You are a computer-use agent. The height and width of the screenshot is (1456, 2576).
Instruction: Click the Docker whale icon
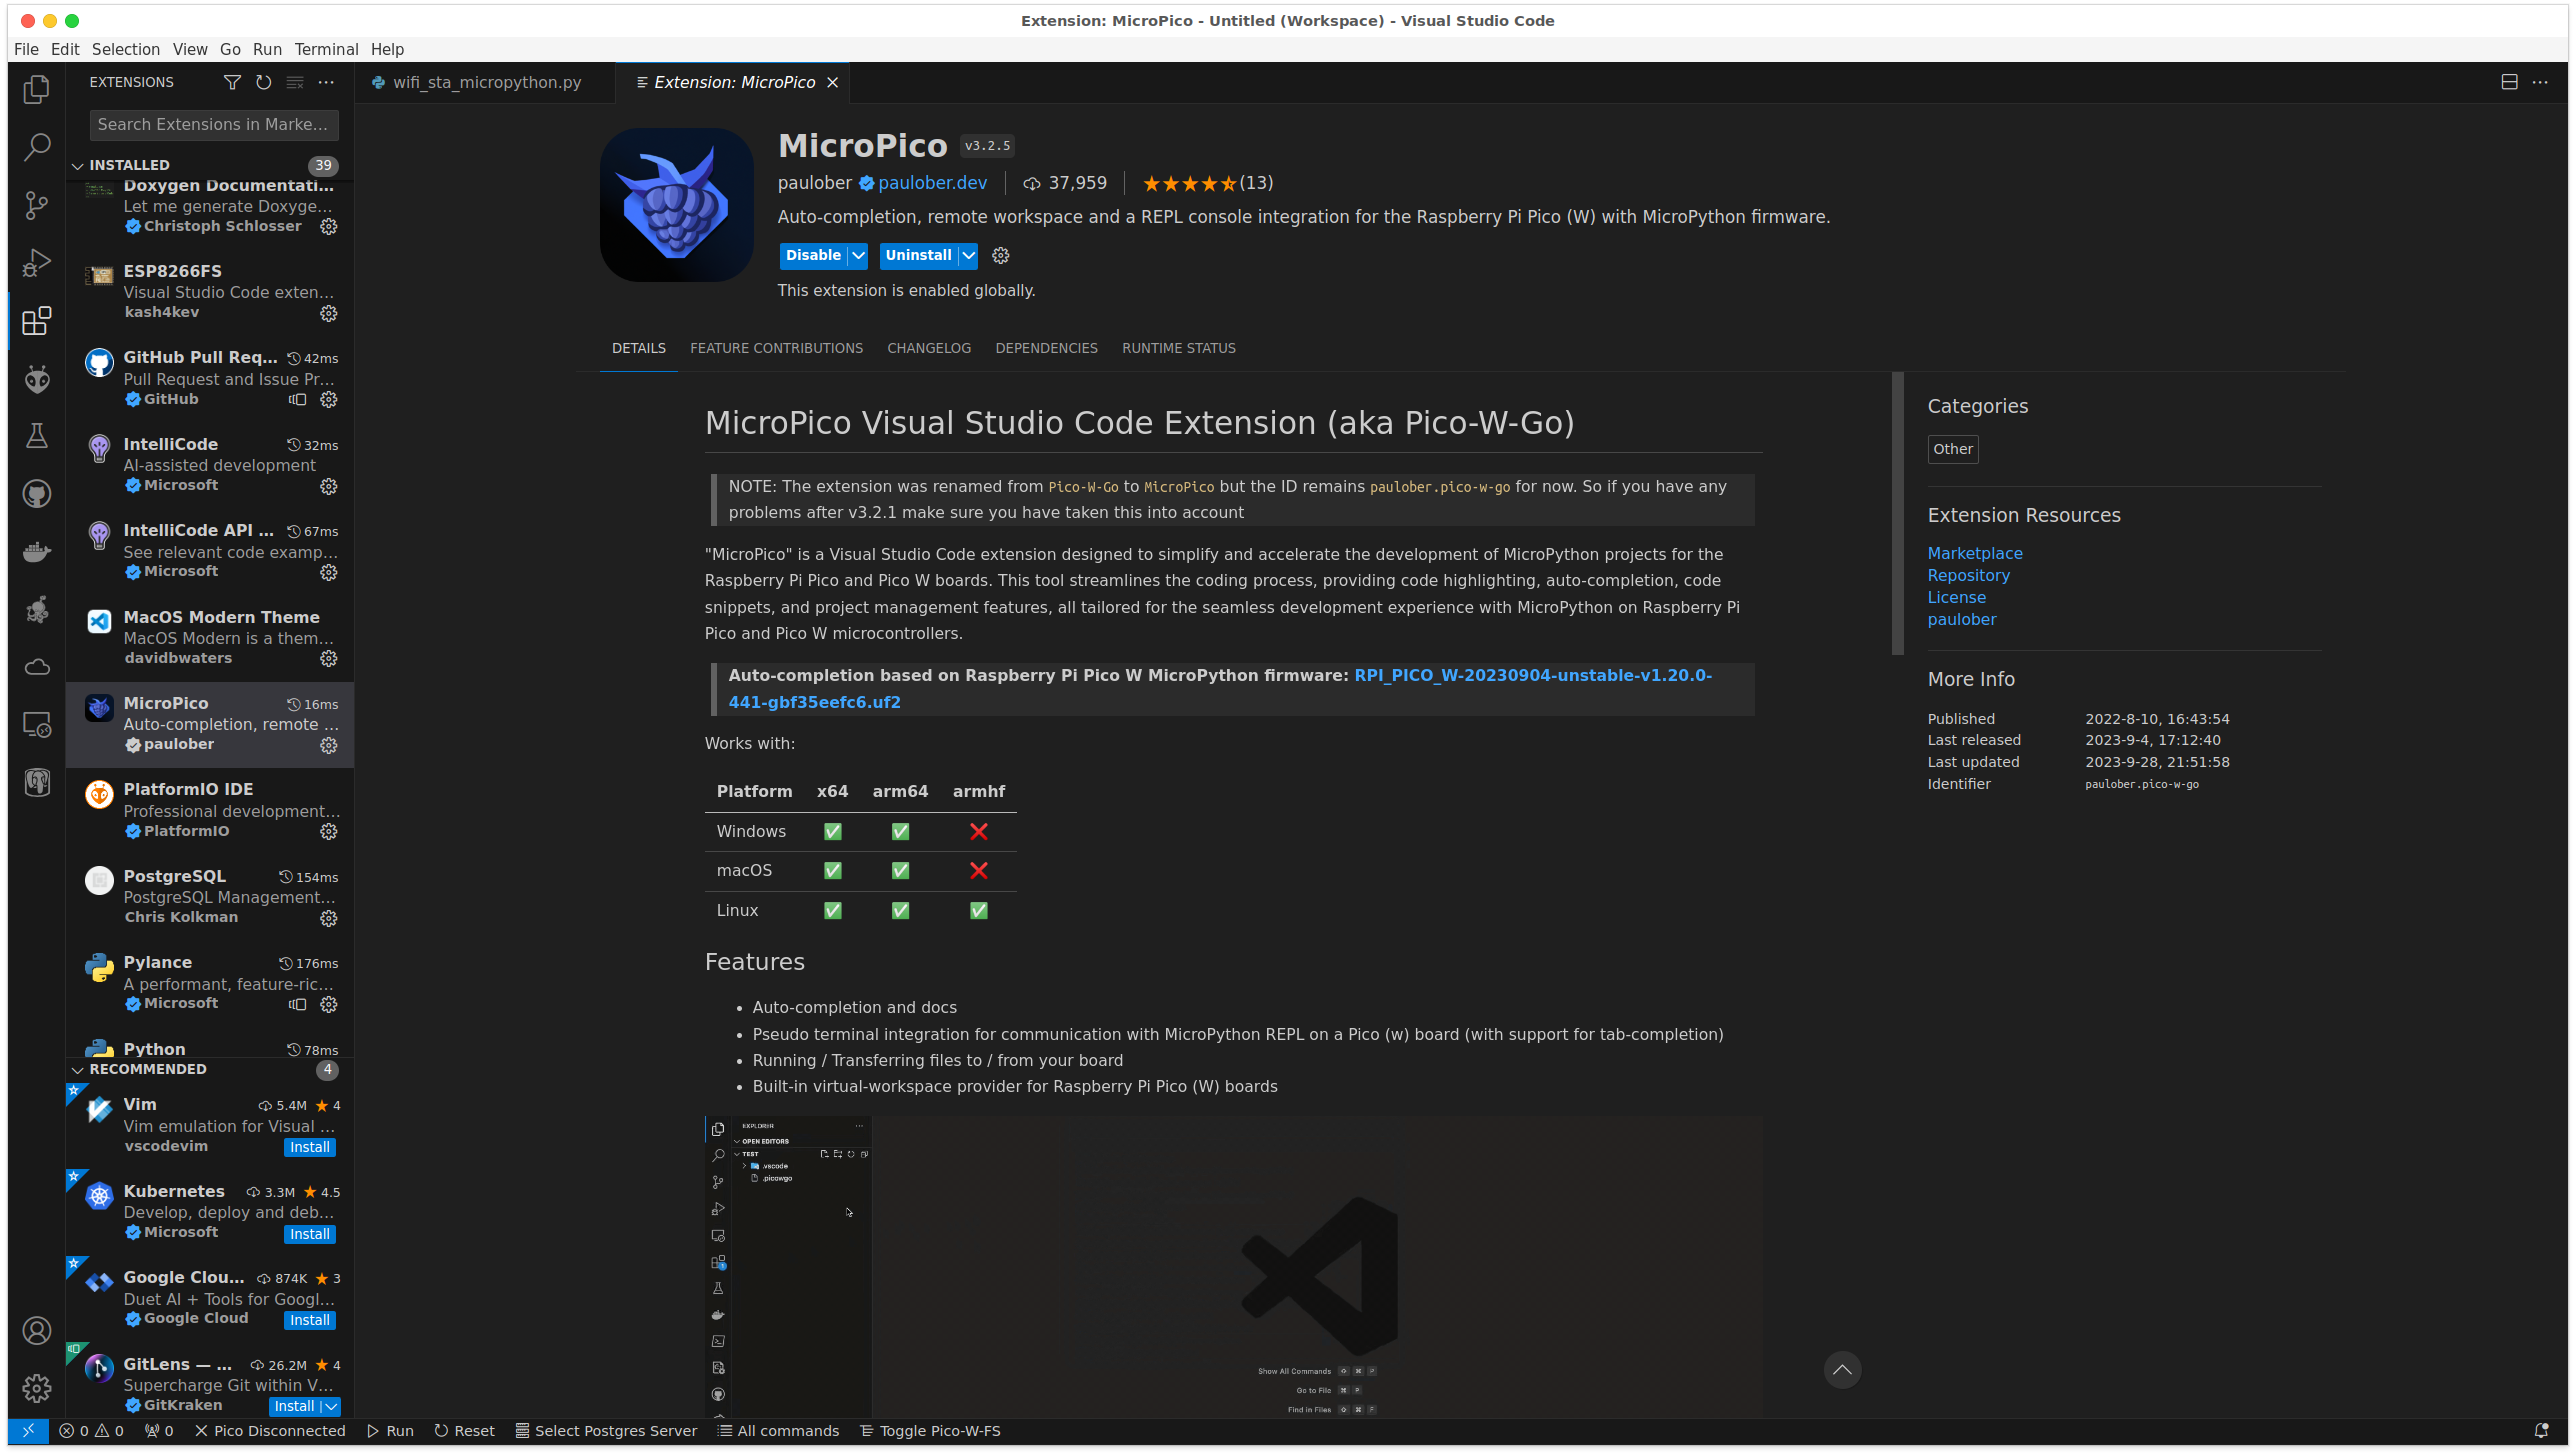[x=37, y=551]
